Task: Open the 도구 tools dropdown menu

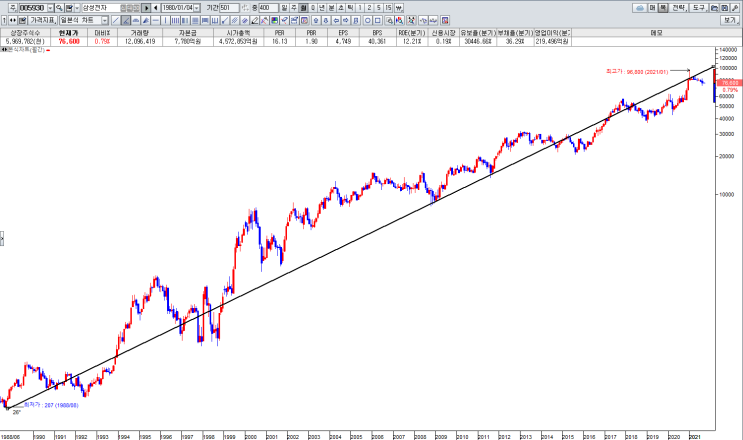Action: [698, 8]
